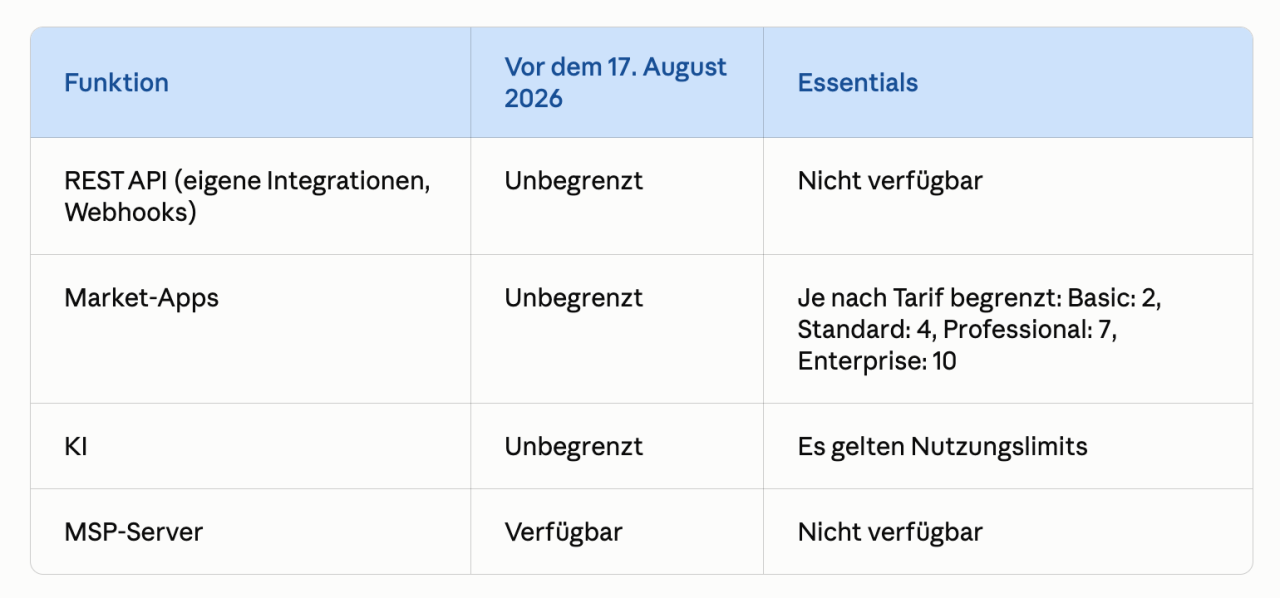Select the REST API function cell
This screenshot has height=598, width=1280.
pyautogui.click(x=250, y=196)
